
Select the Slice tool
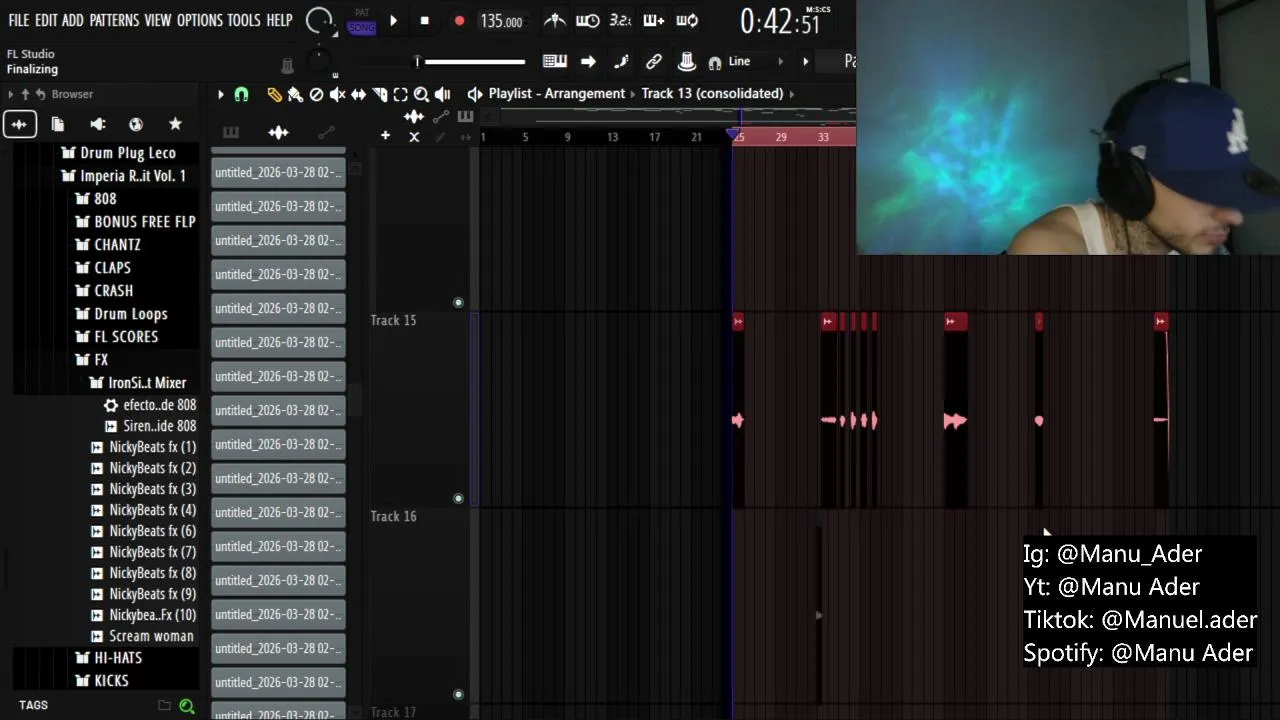(379, 94)
